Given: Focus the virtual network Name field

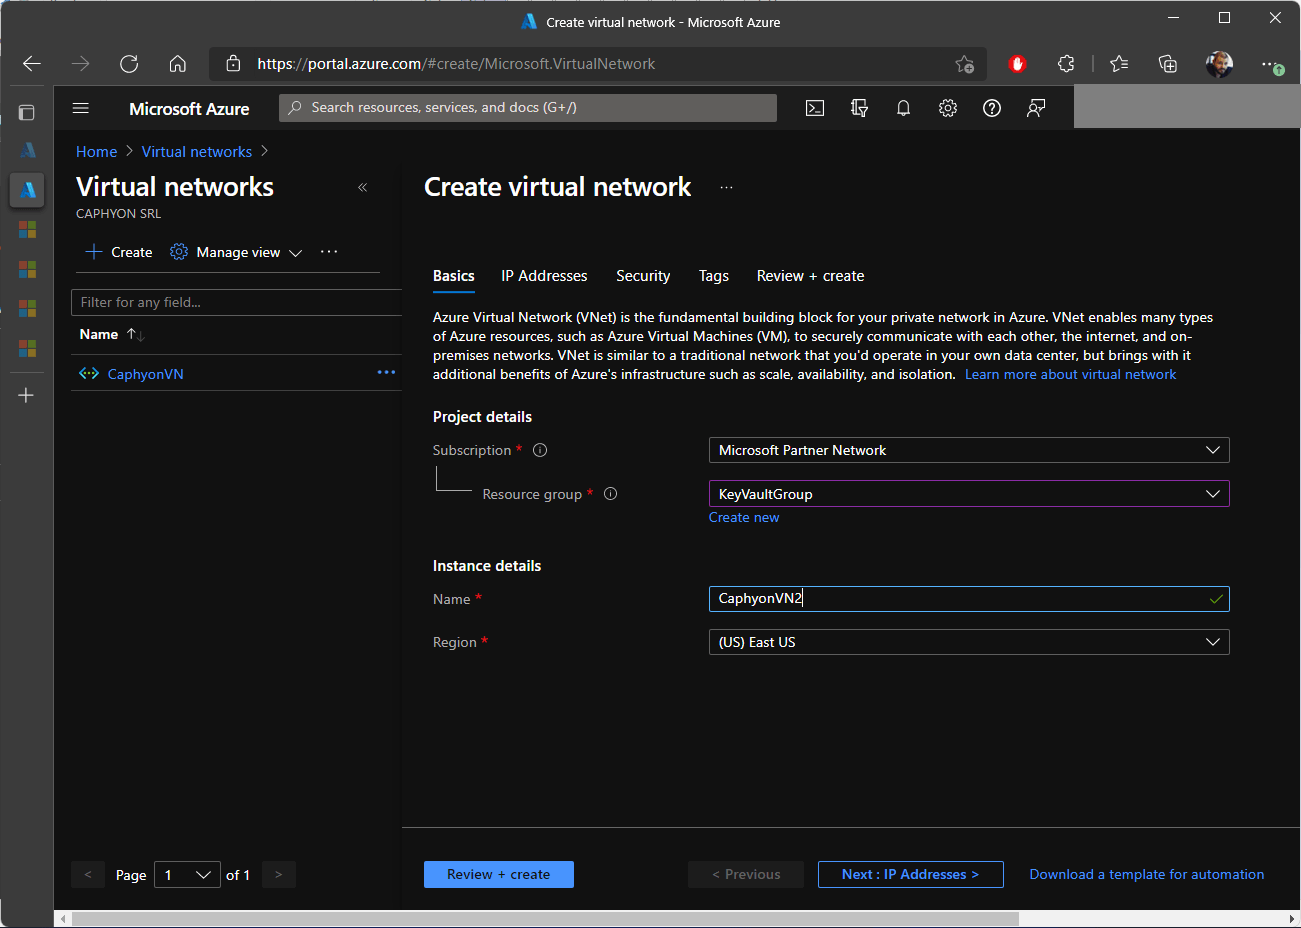Looking at the screenshot, I should pyautogui.click(x=968, y=599).
